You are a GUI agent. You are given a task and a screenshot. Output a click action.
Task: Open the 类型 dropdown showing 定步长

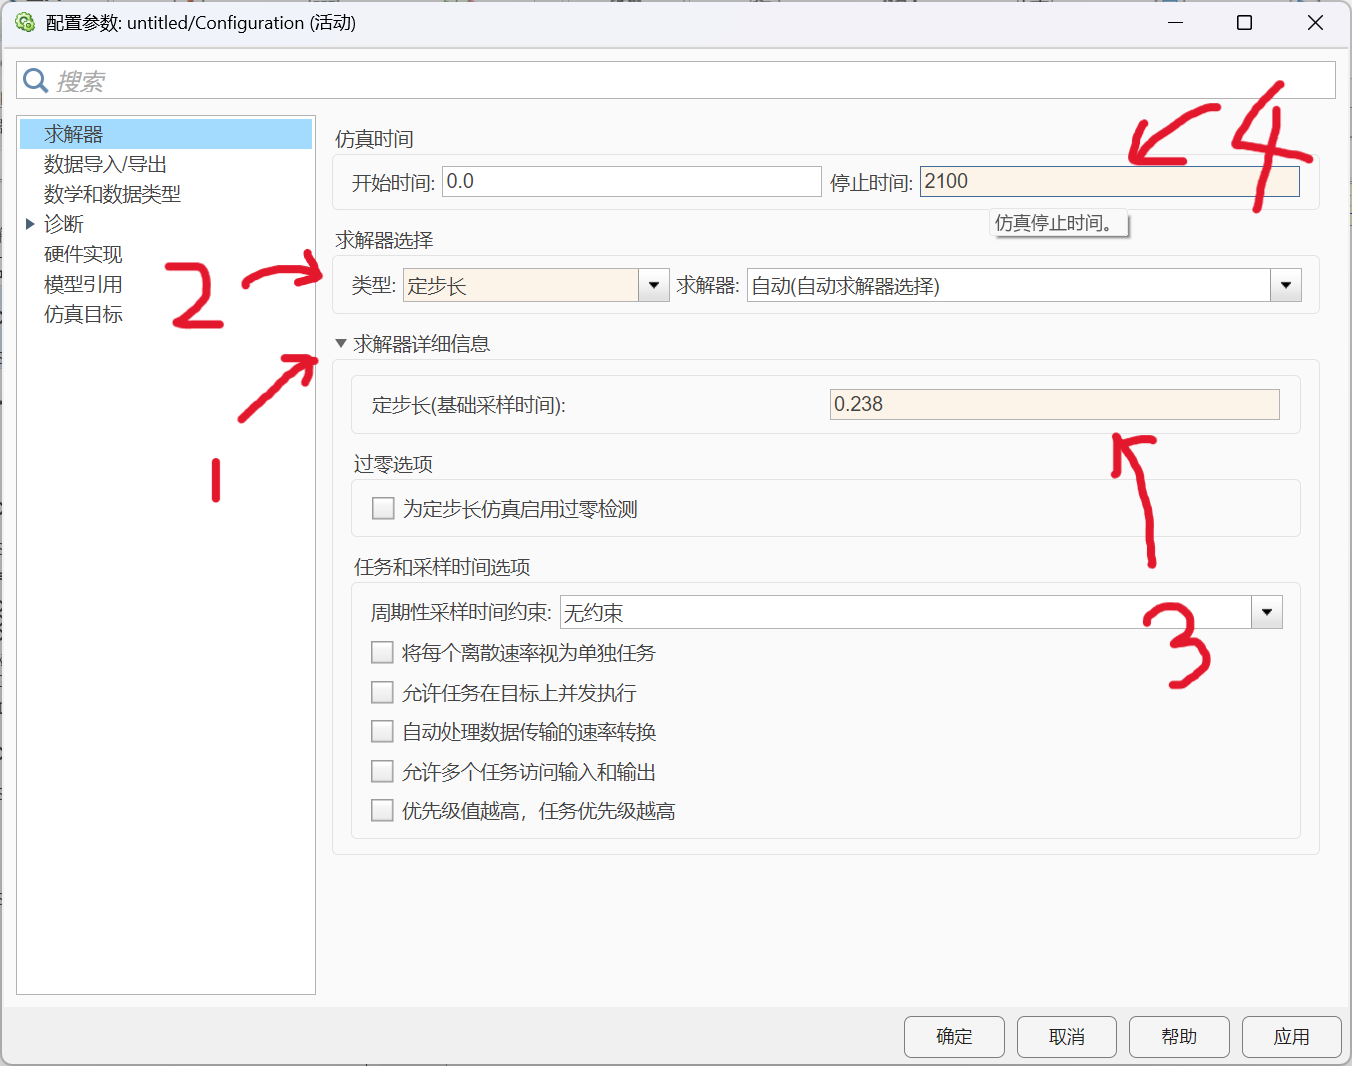point(654,285)
